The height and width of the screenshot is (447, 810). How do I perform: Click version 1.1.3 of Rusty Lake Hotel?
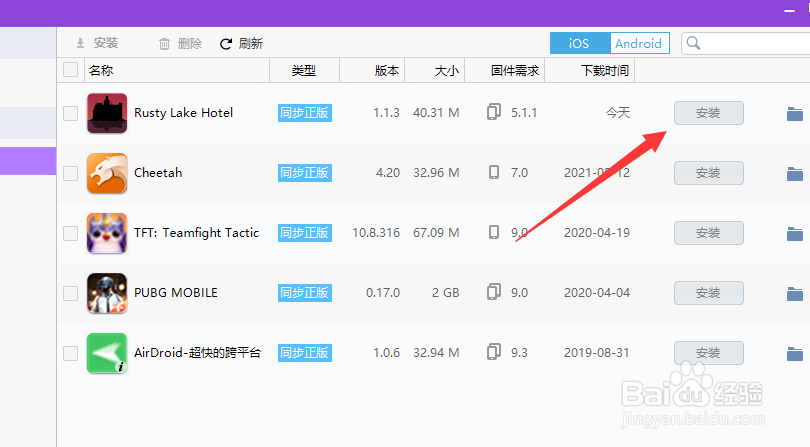point(386,113)
